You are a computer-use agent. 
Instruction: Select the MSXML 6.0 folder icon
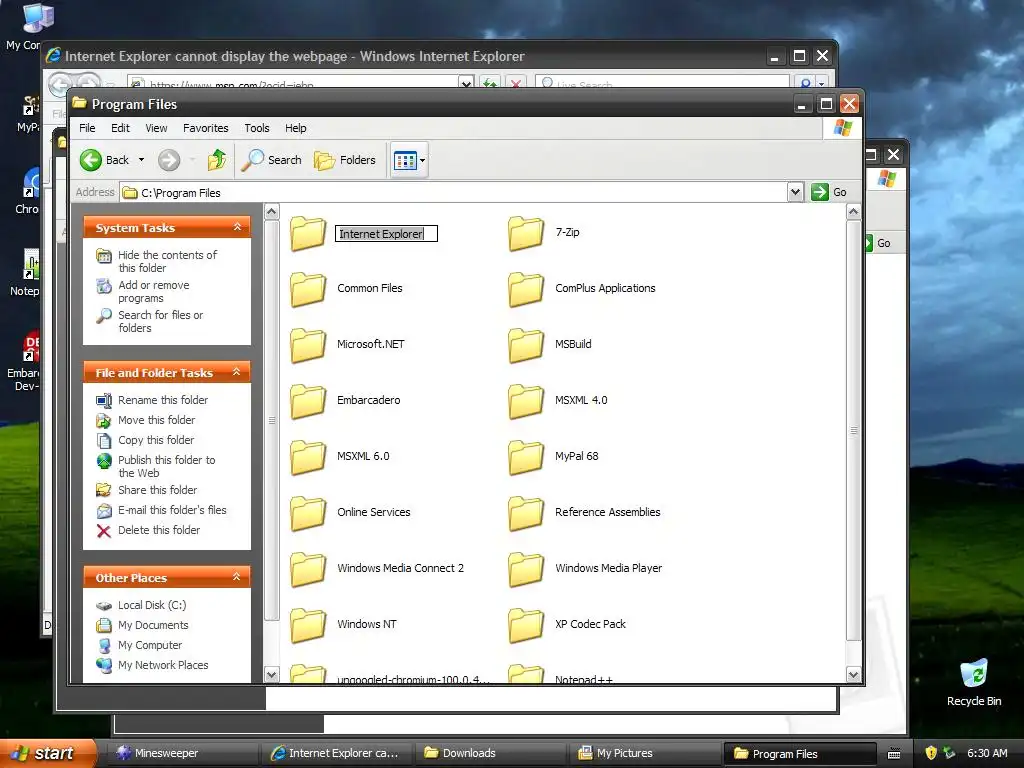point(308,457)
